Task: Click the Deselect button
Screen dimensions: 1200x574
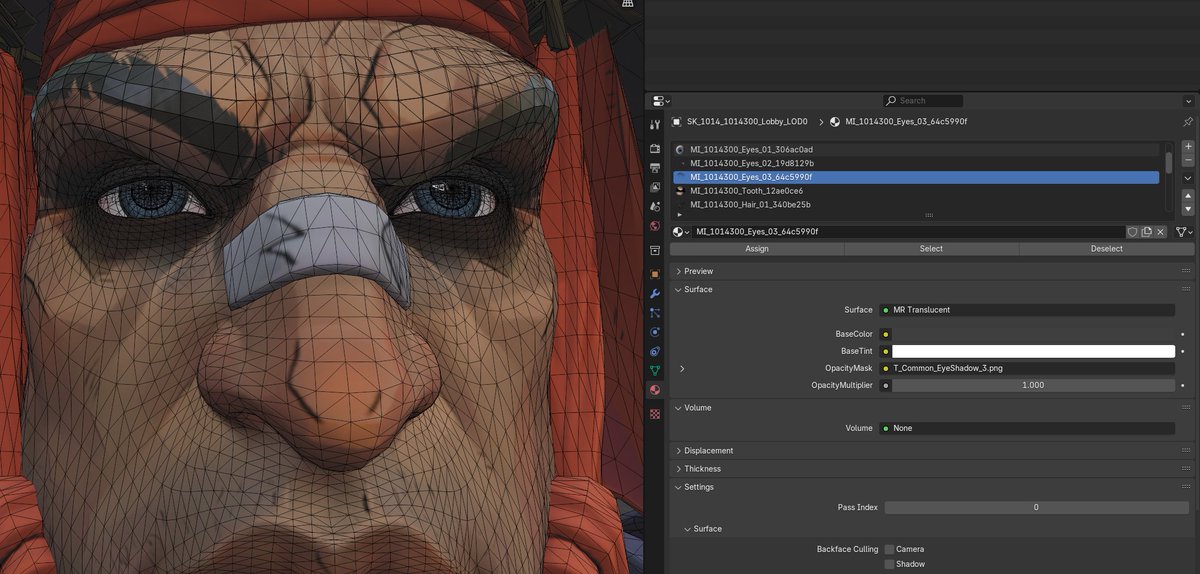Action: tap(1107, 249)
